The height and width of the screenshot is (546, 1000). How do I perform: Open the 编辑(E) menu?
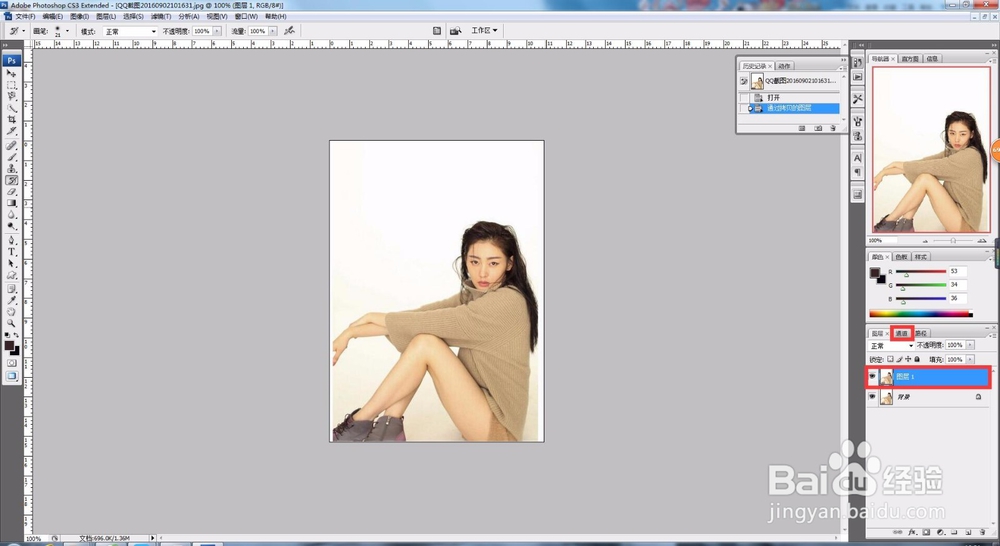[52, 16]
